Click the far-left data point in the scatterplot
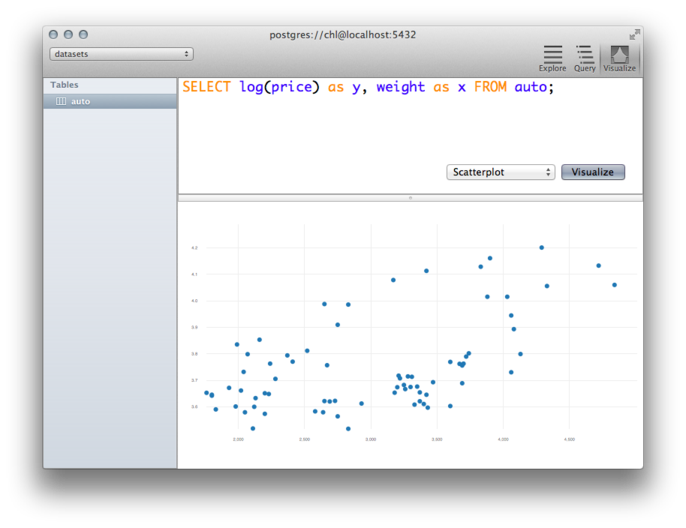This screenshot has height=528, width=686. pos(206,393)
